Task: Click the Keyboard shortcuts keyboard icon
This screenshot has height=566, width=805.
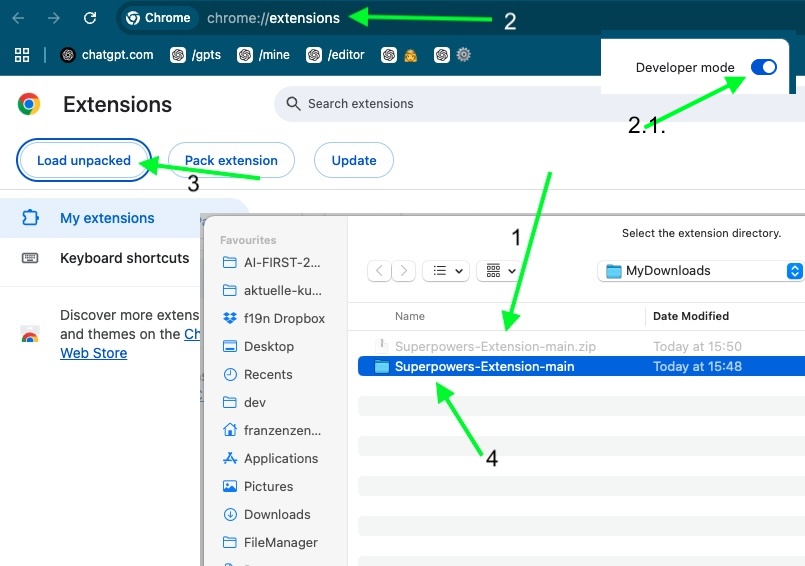Action: click(x=30, y=258)
